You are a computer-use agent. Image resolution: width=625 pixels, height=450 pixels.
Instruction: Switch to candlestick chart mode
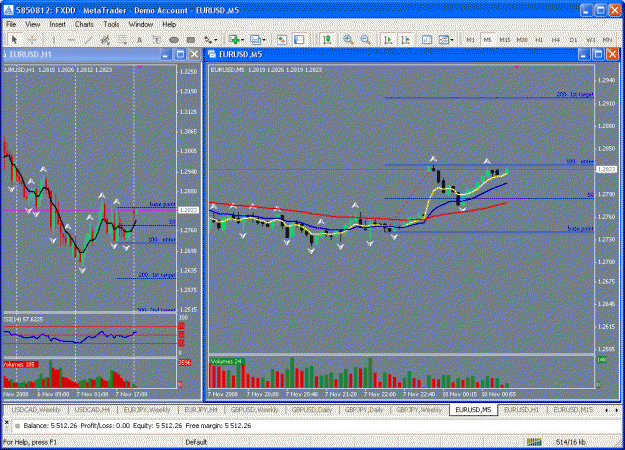pyautogui.click(x=327, y=39)
